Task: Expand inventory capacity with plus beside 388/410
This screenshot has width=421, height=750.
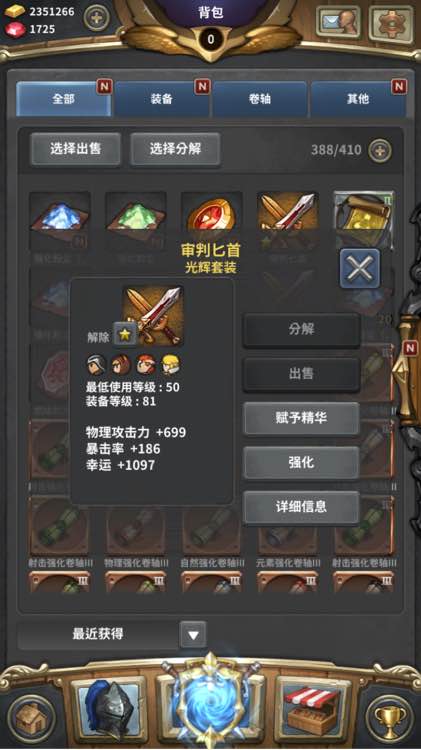Action: point(380,151)
